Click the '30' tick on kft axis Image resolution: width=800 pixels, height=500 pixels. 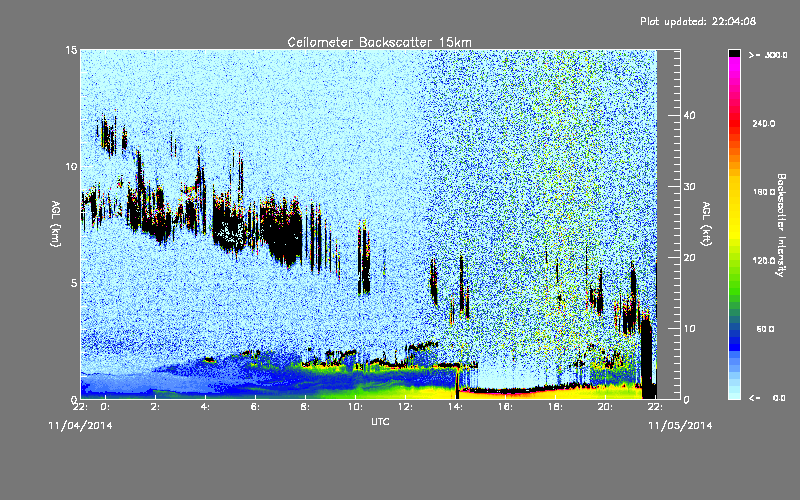coord(689,186)
